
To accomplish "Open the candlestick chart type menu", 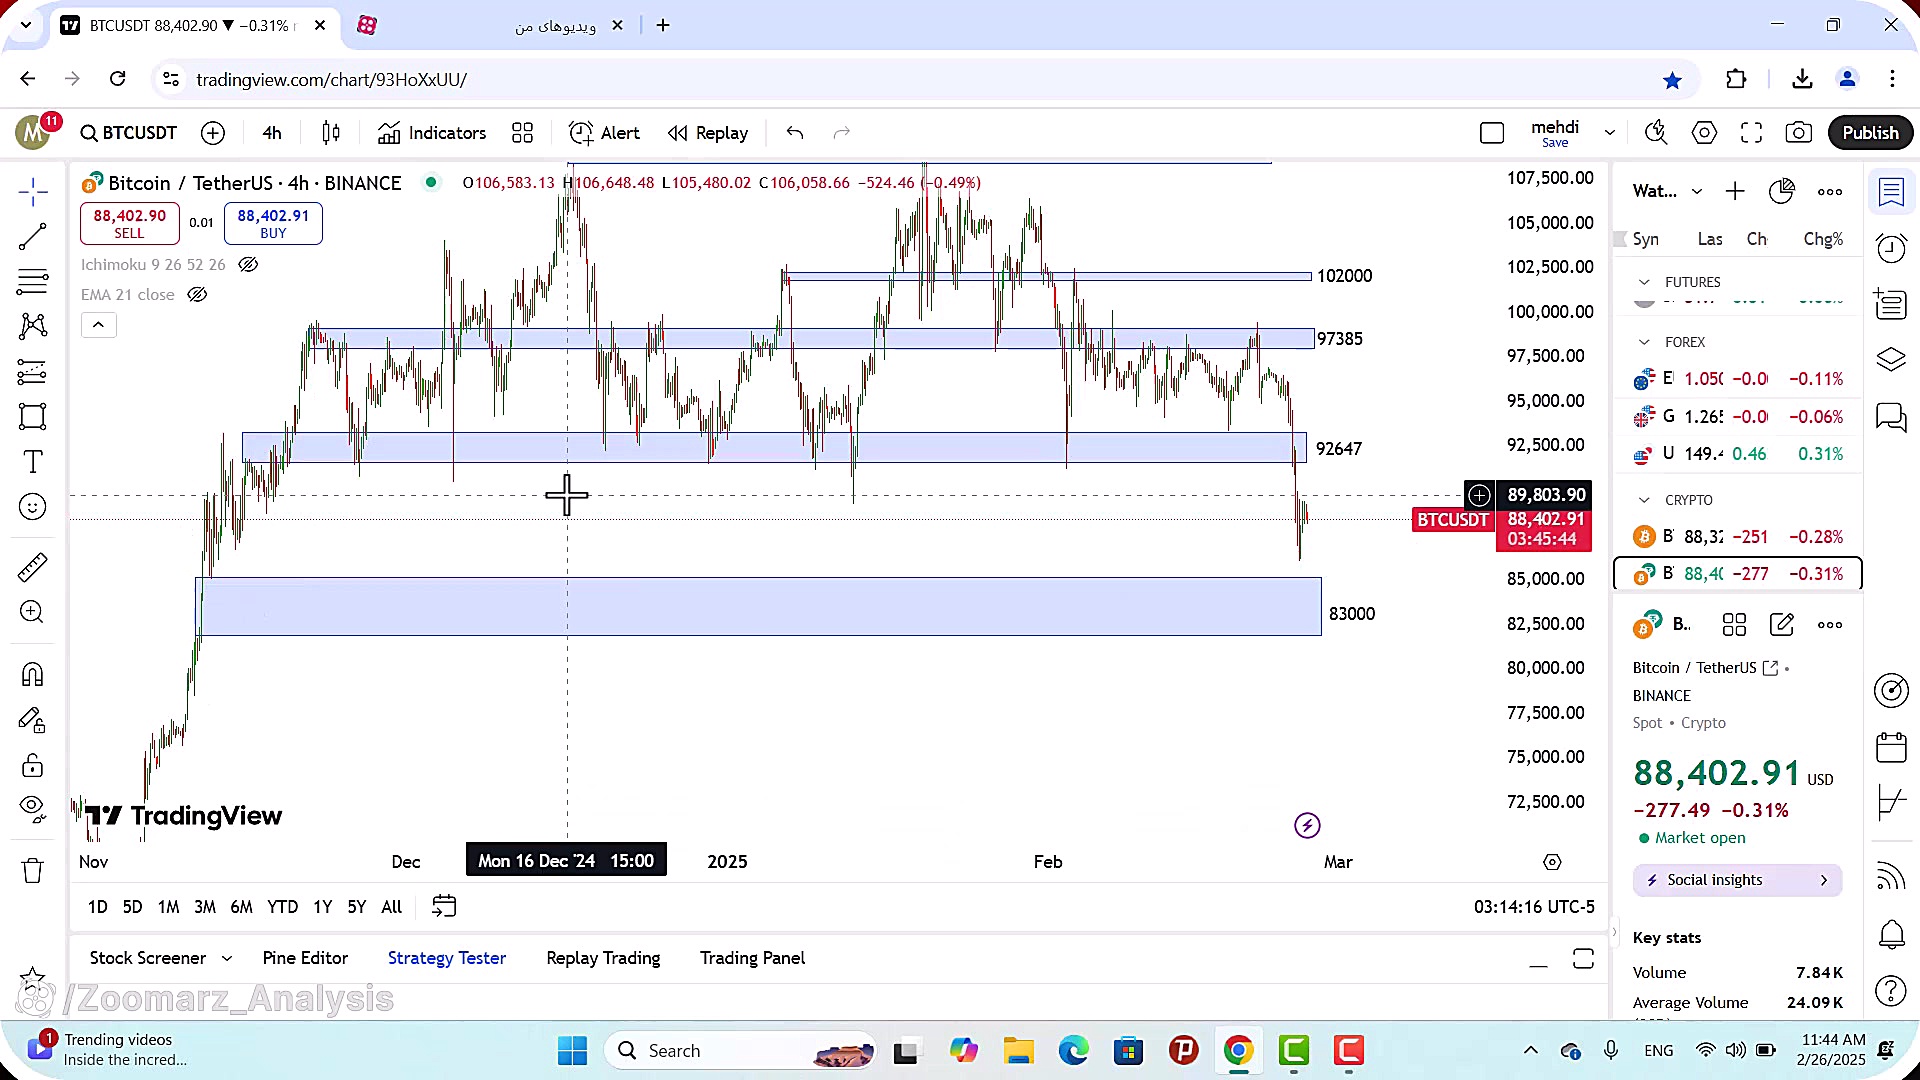I will 331,133.
